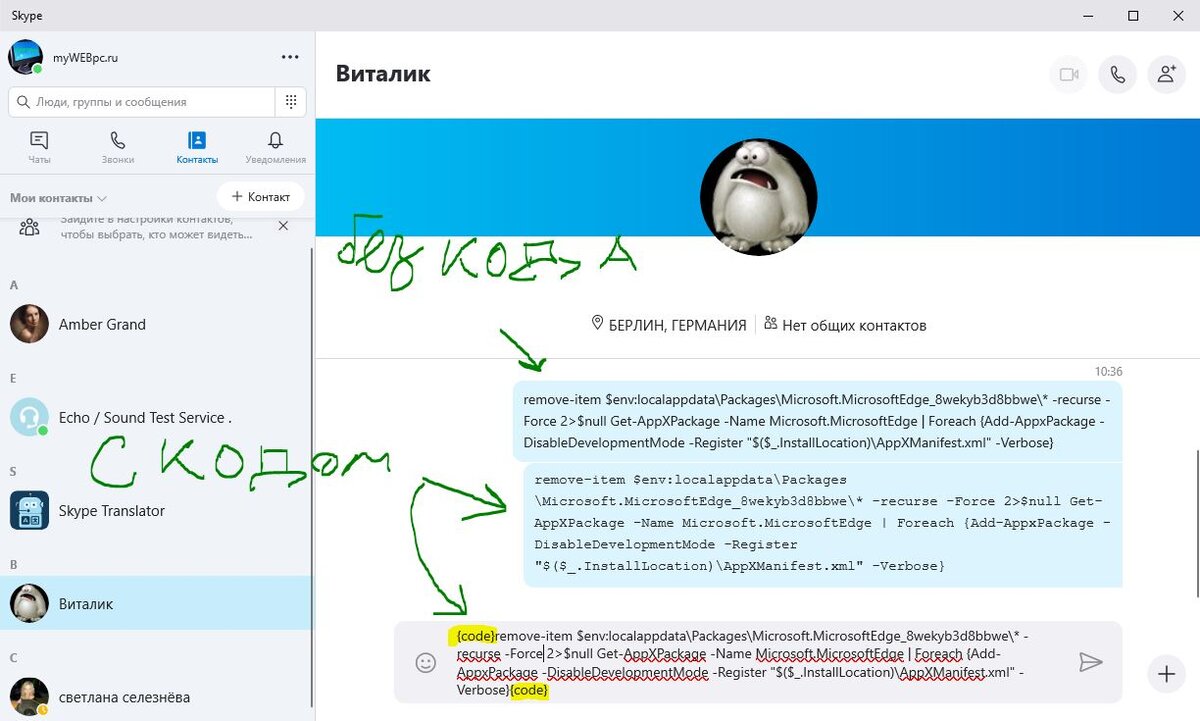Start an audio call with Виталик
This screenshot has height=721, width=1200.
pos(1118,75)
